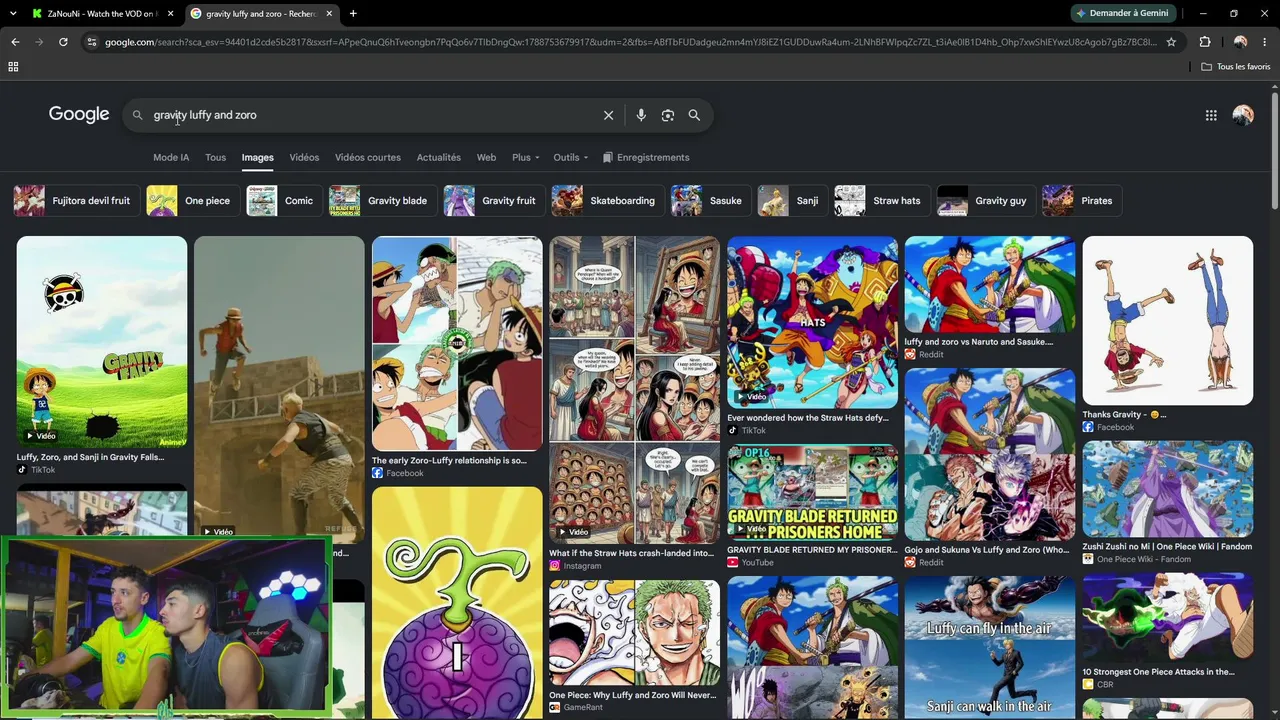Image resolution: width=1280 pixels, height=720 pixels.
Task: Click the Demander à Gemini button
Action: 1122,13
